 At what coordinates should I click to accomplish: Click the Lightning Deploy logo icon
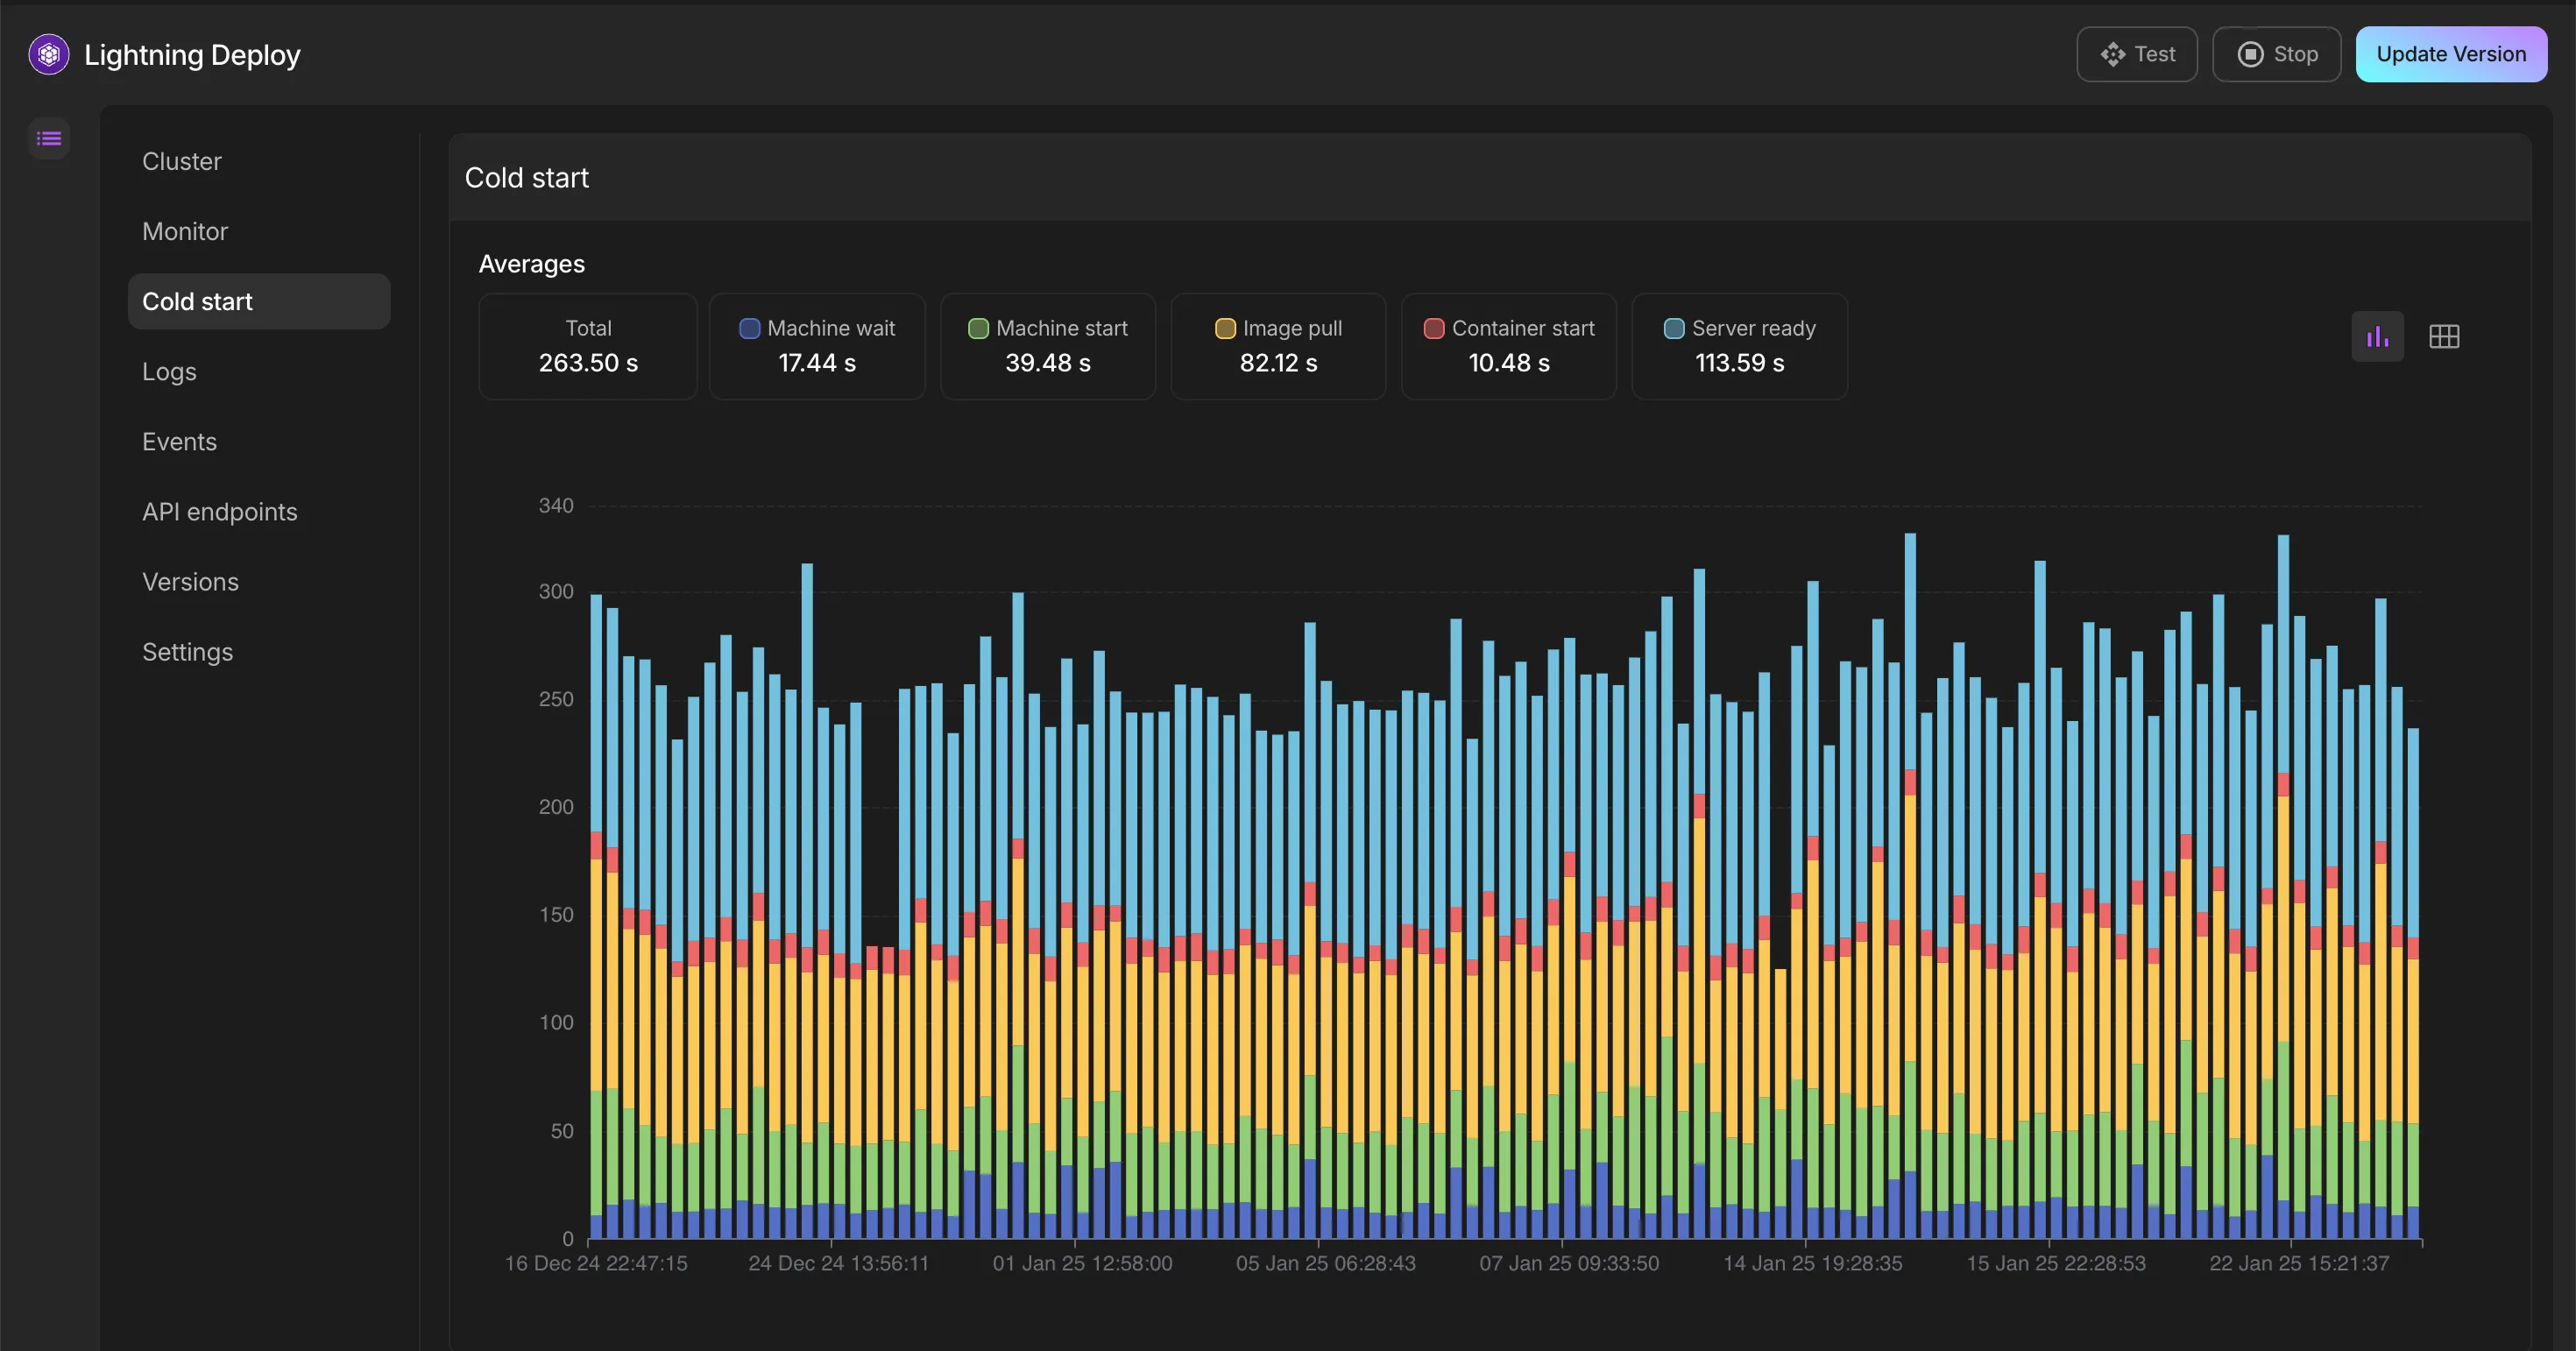pyautogui.click(x=49, y=54)
